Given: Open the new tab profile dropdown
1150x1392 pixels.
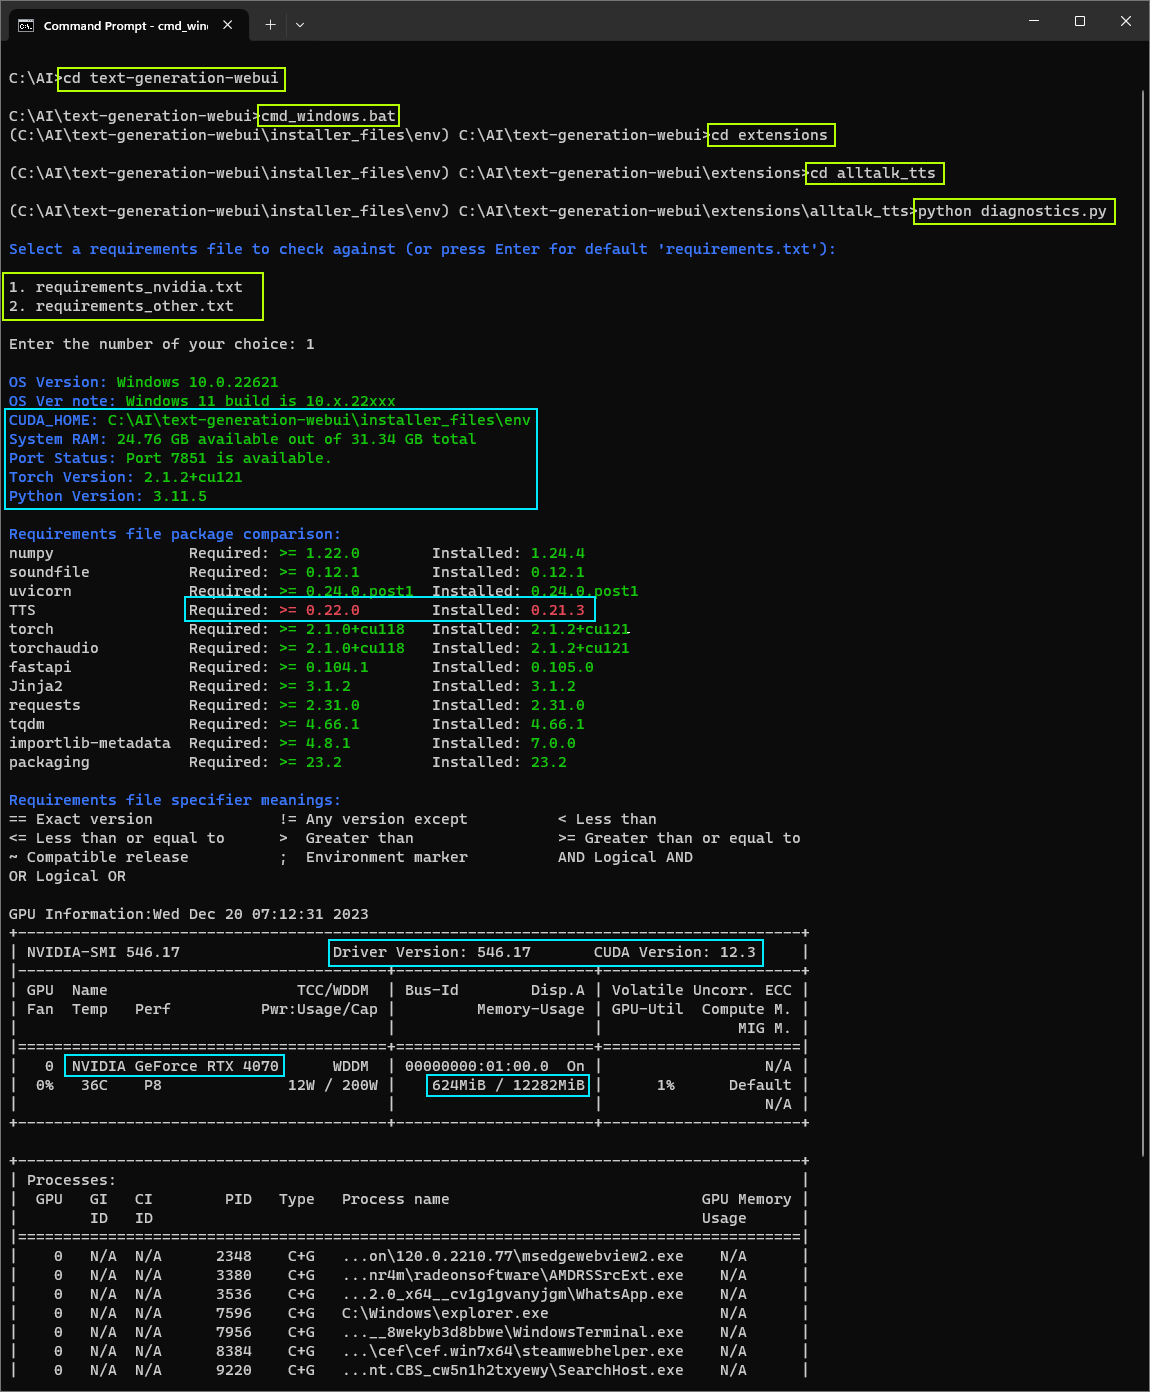Looking at the screenshot, I should (300, 25).
